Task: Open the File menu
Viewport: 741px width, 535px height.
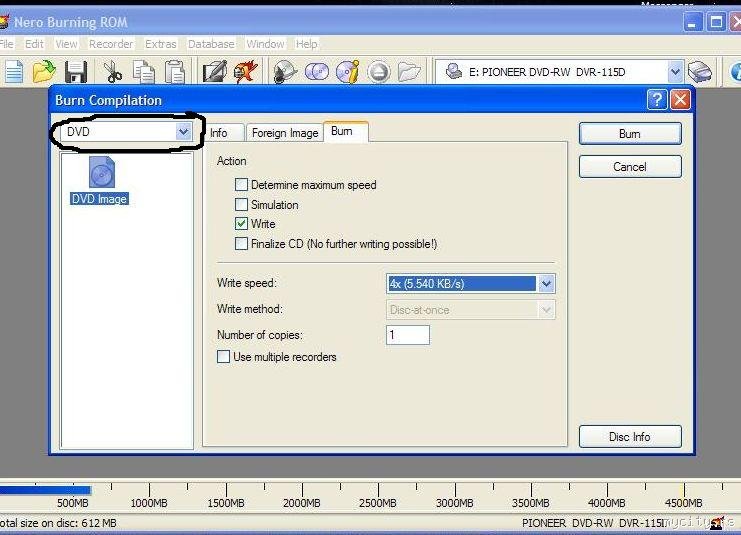Action: [7, 44]
